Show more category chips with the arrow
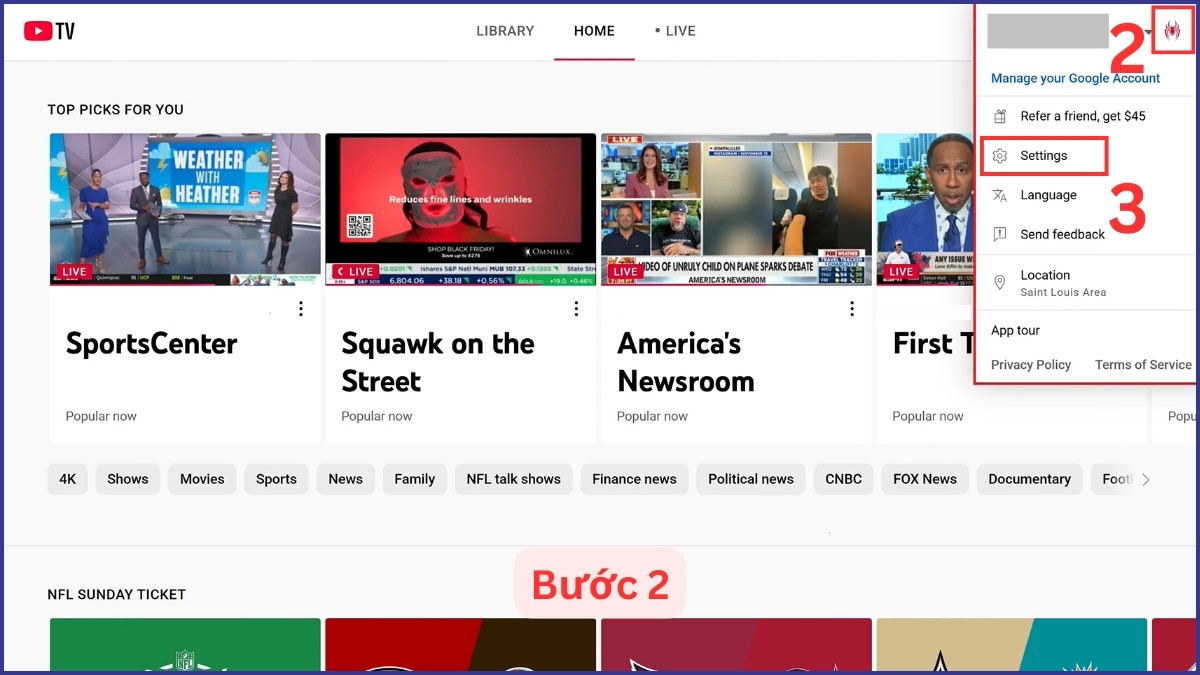This screenshot has width=1200, height=675. point(1146,480)
